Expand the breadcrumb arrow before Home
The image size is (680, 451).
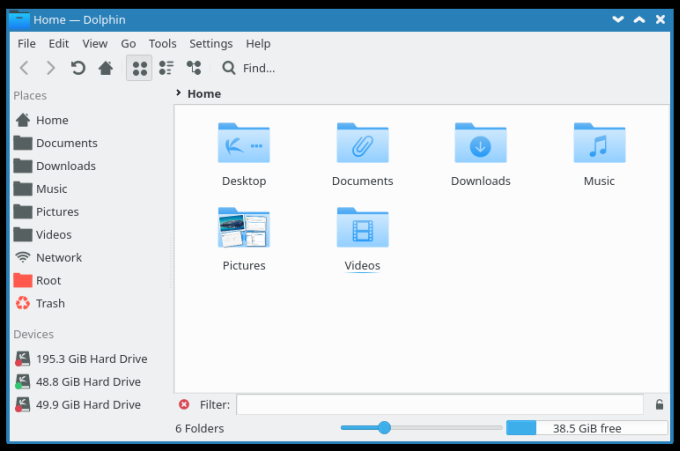(x=178, y=93)
